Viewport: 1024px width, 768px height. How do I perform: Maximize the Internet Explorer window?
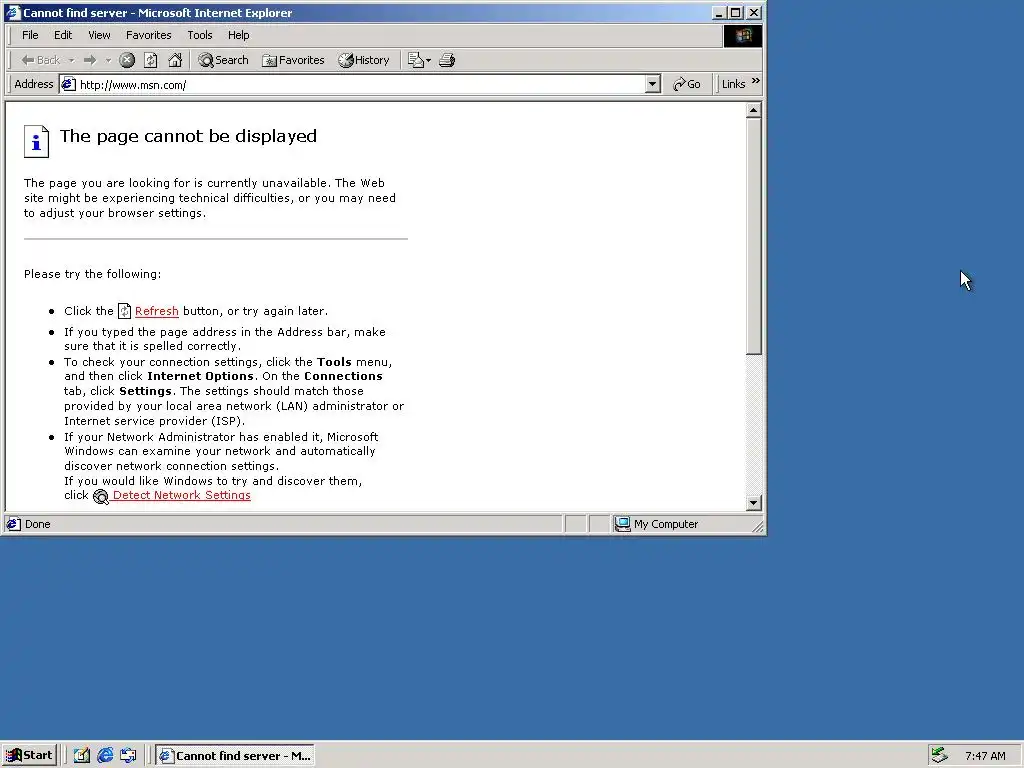click(735, 12)
